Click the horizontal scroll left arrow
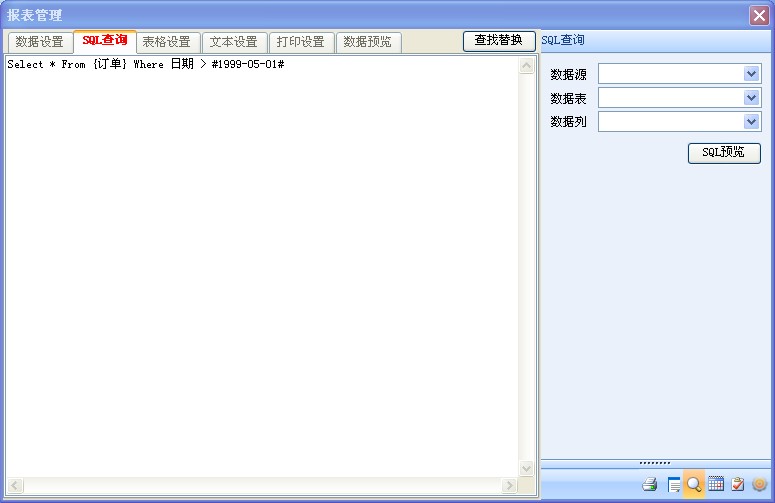Image resolution: width=775 pixels, height=503 pixels. point(15,486)
